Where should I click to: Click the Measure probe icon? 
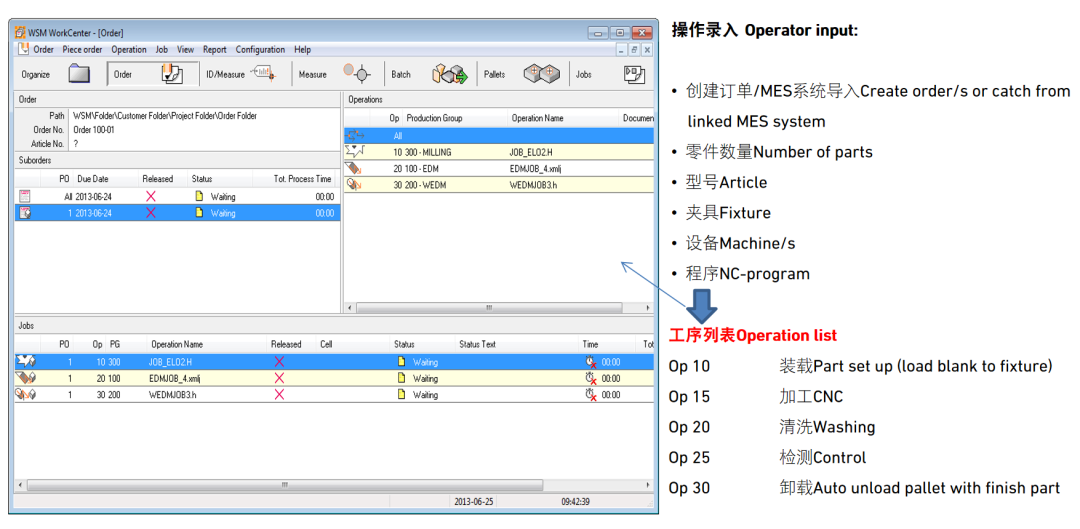pyautogui.click(x=357, y=74)
